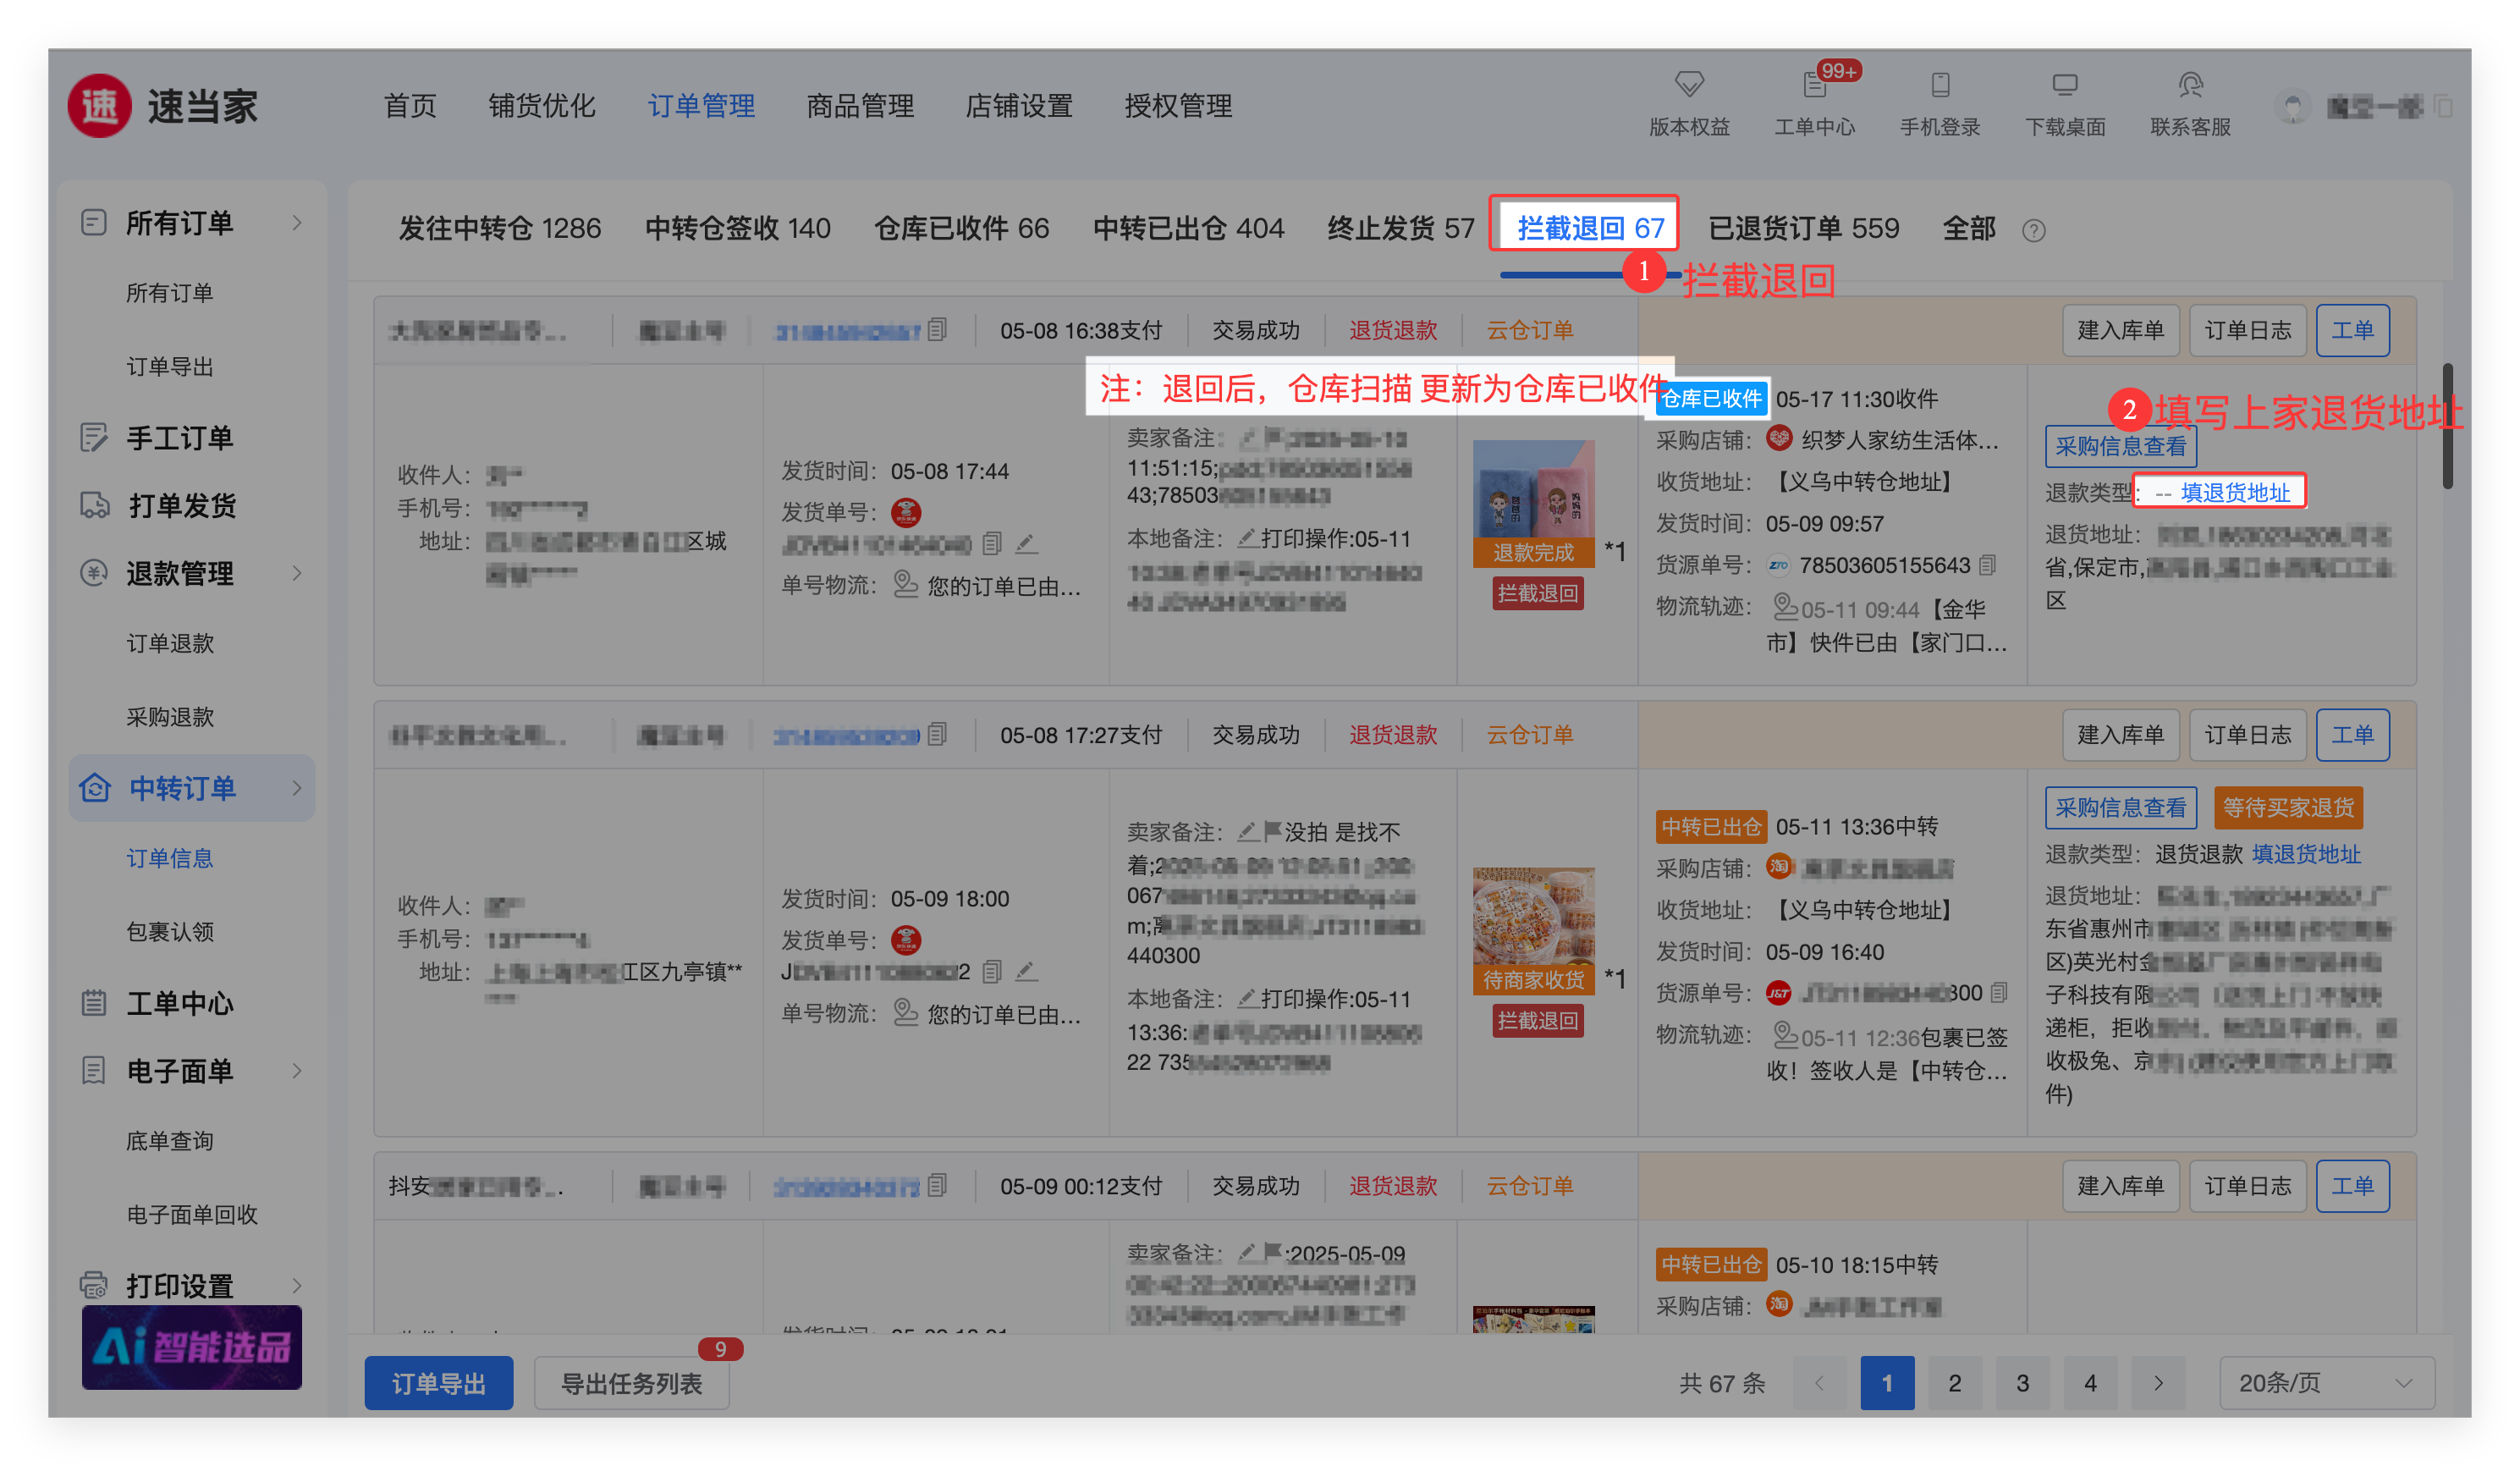Click the 手机登录 phone icon

coord(1940,85)
